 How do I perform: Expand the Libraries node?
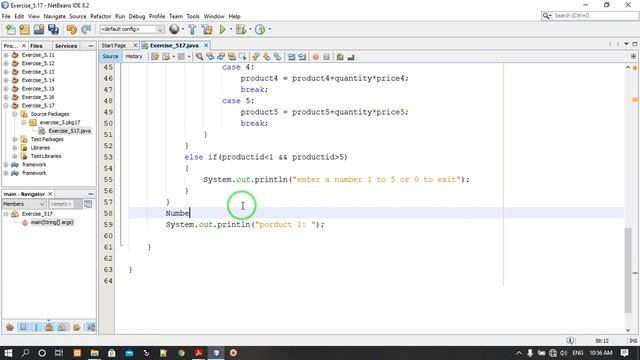[x=15, y=148]
